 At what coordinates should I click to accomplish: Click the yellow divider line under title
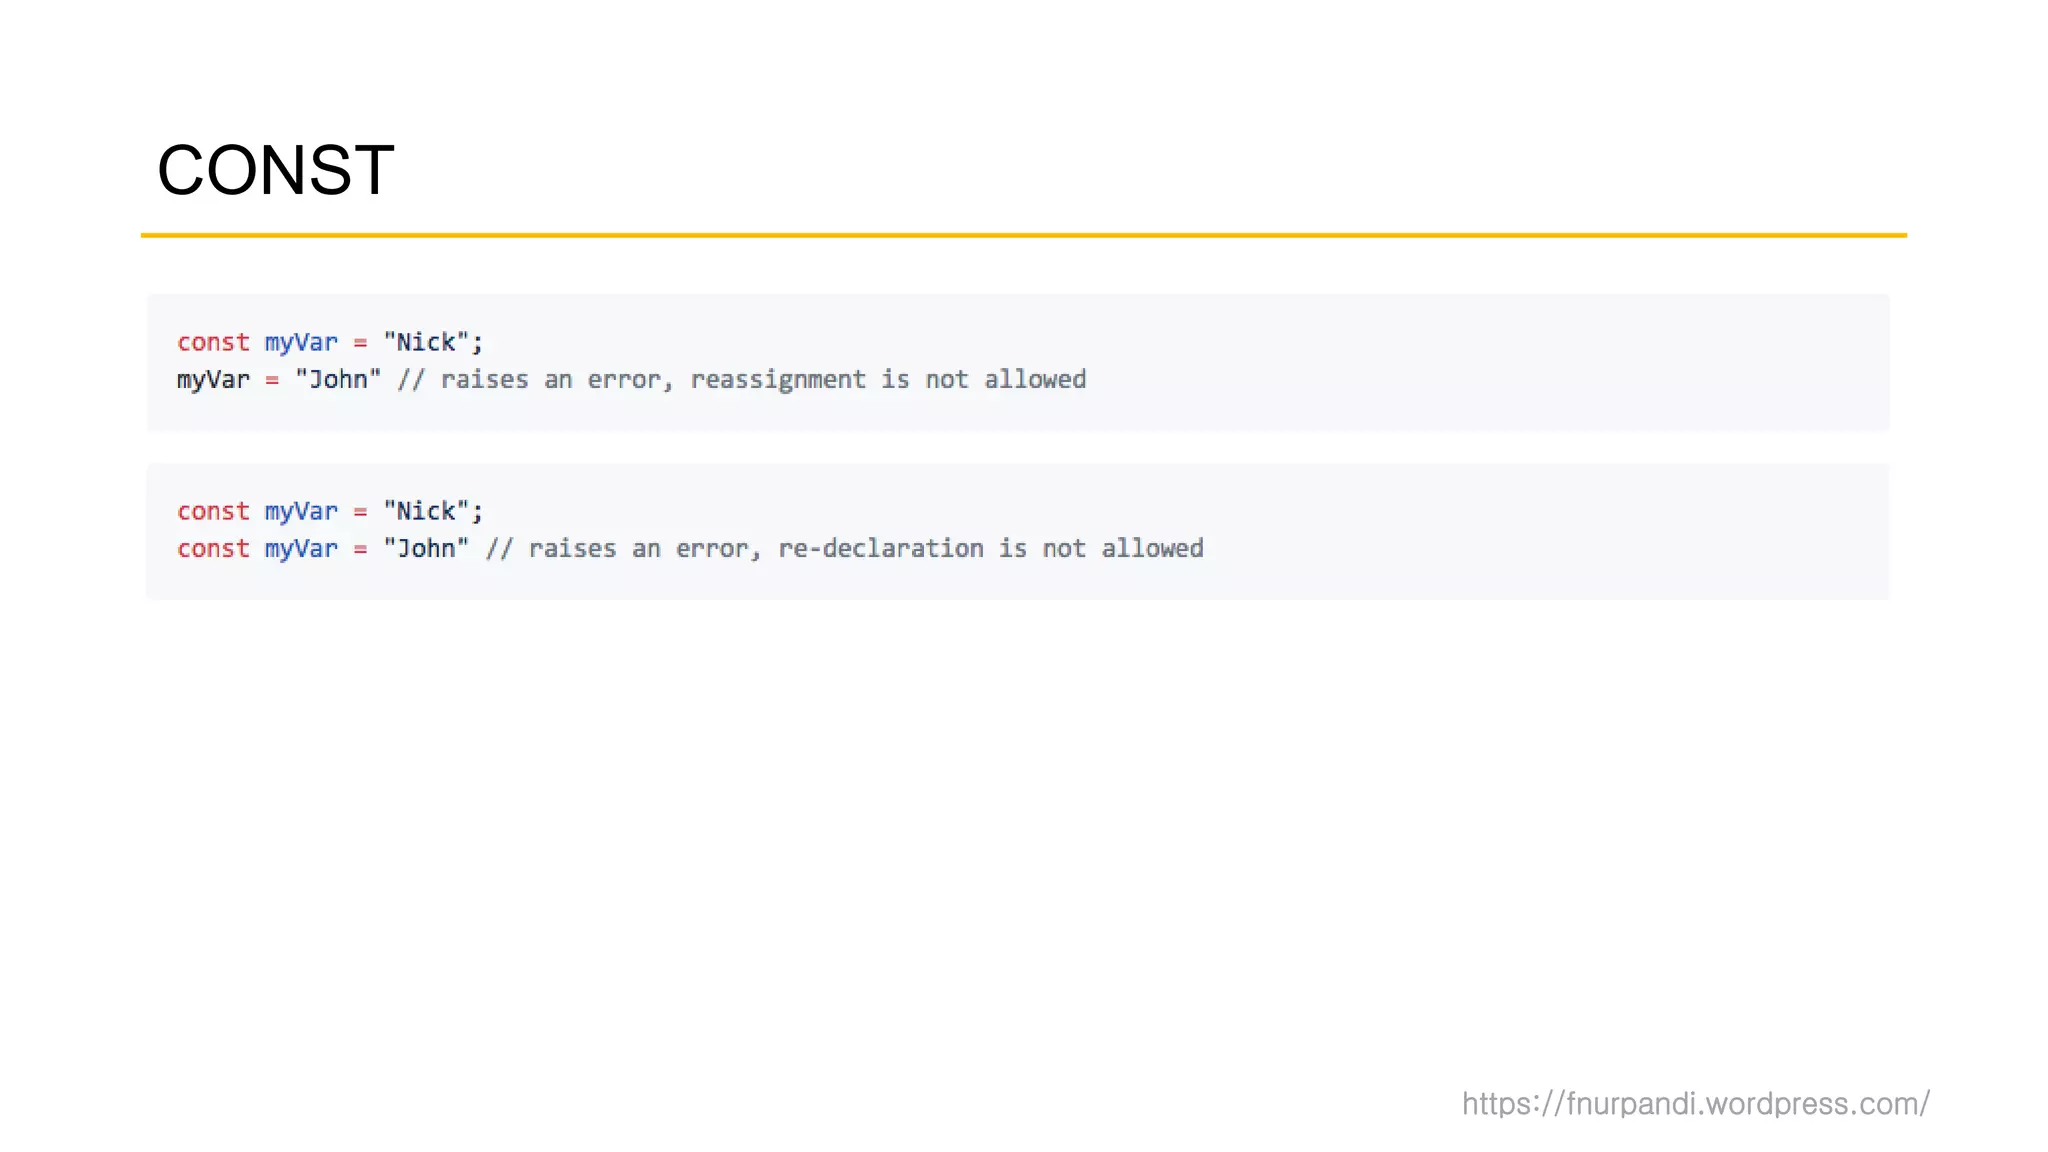[x=1023, y=235]
